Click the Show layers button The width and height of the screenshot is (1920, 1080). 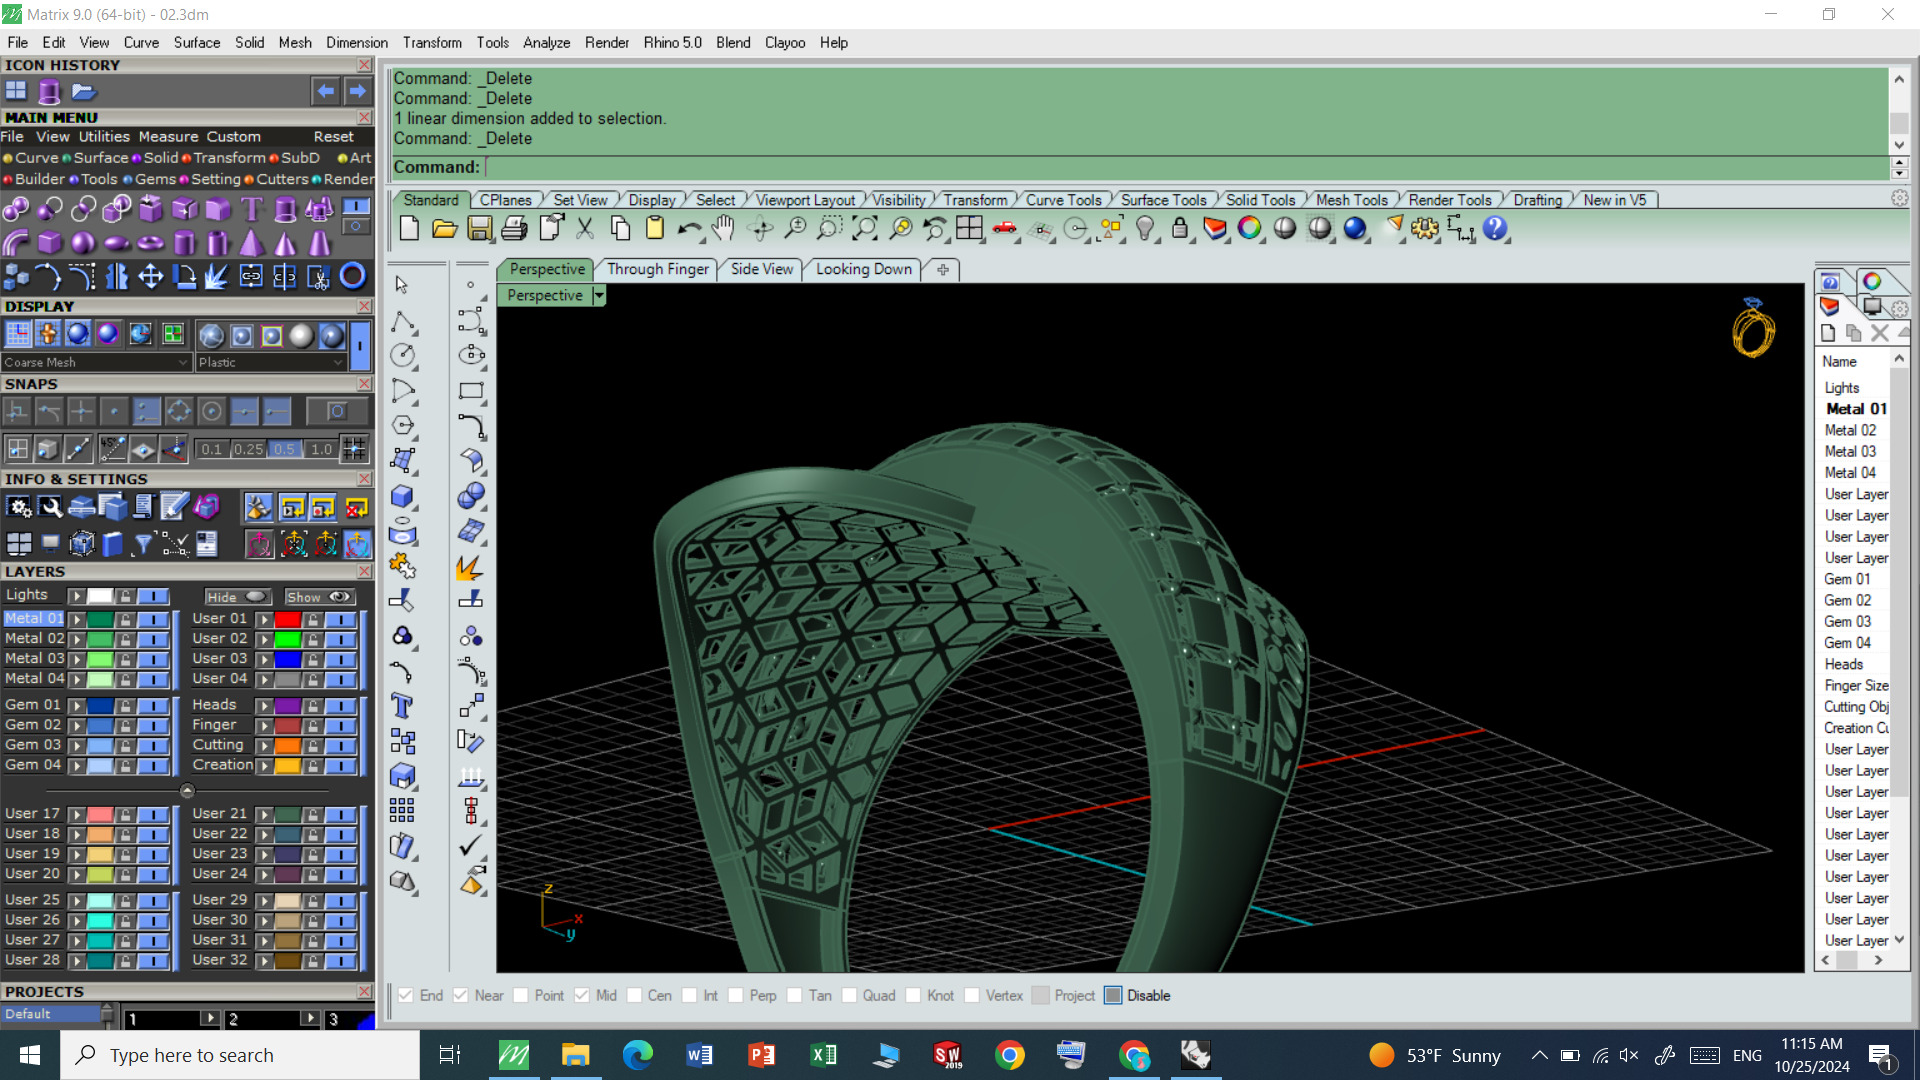[319, 597]
